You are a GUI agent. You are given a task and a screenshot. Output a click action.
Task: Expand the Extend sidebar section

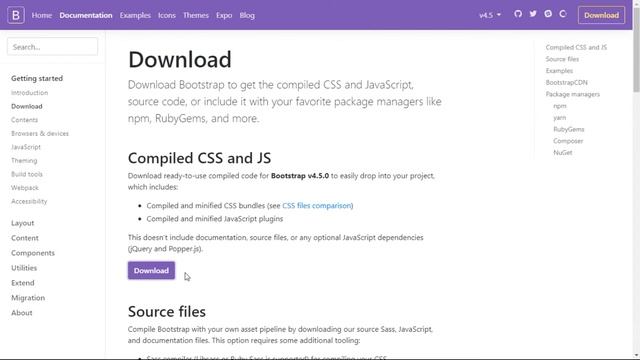click(x=22, y=283)
